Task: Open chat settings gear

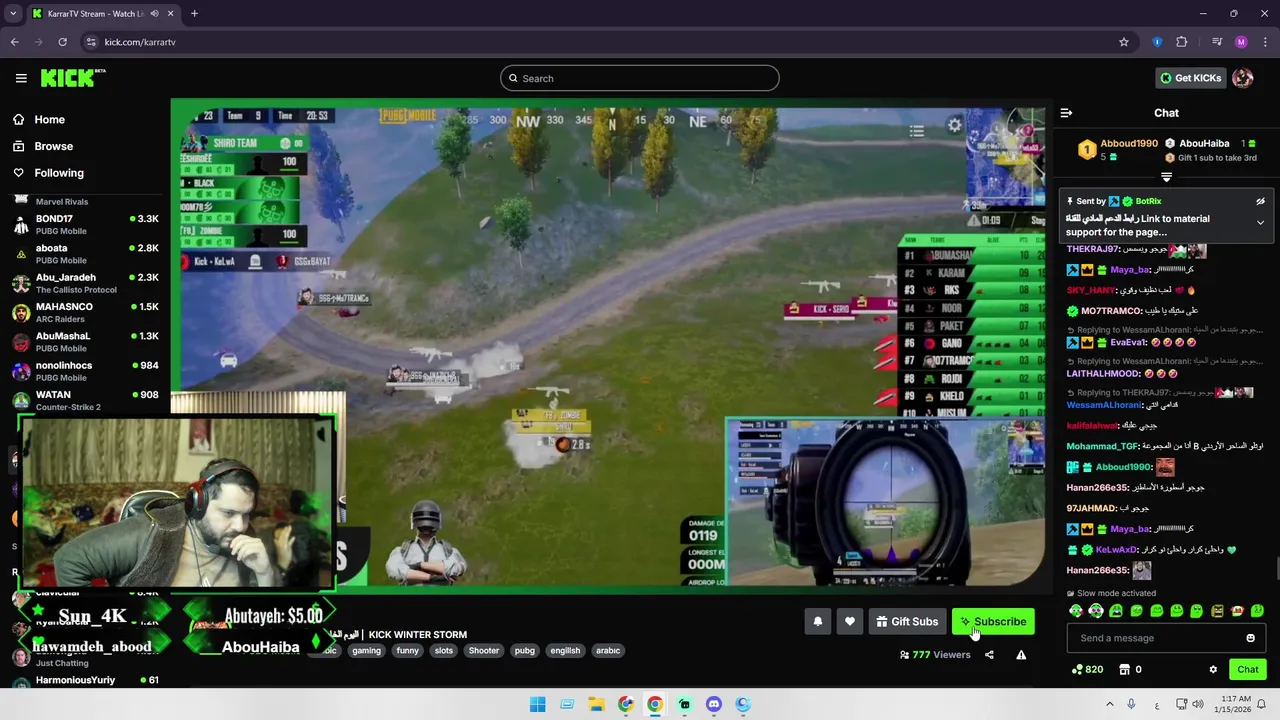Action: [x=1213, y=670]
